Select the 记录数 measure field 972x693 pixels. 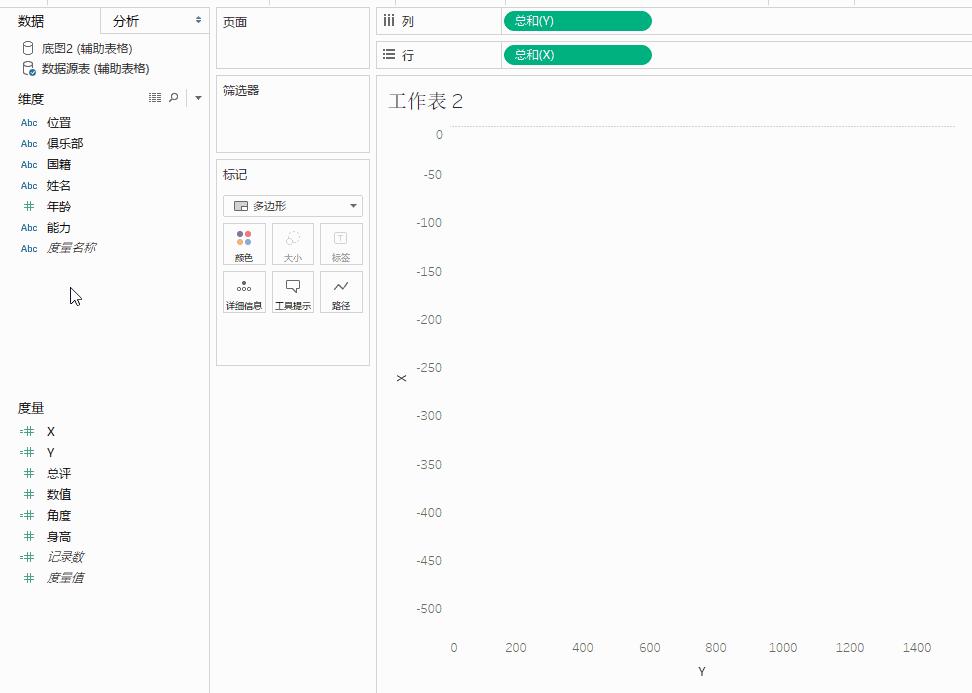click(66, 557)
